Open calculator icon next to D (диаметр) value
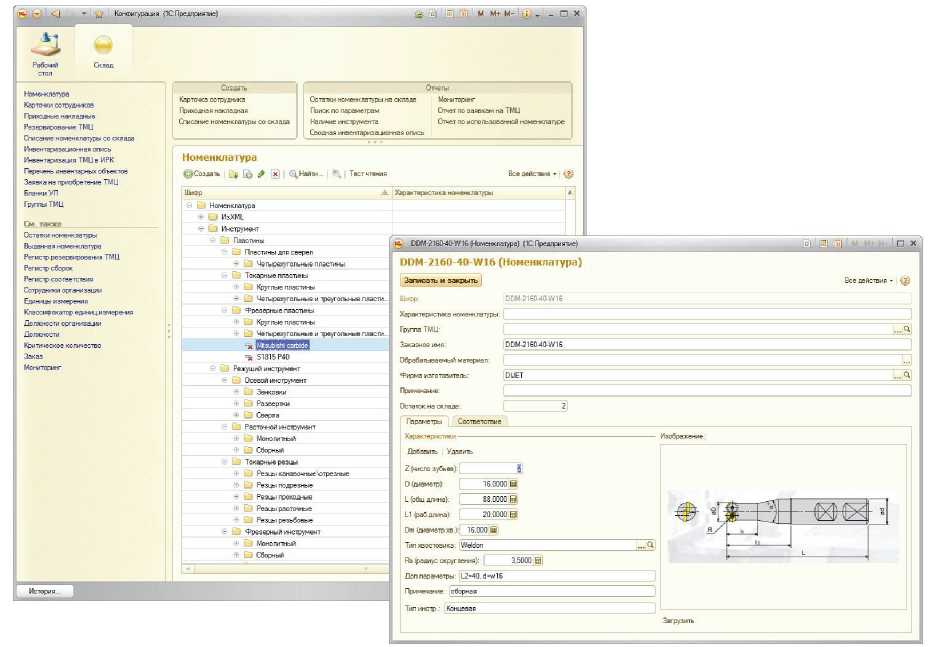This screenshot has width=936, height=647. 514,483
